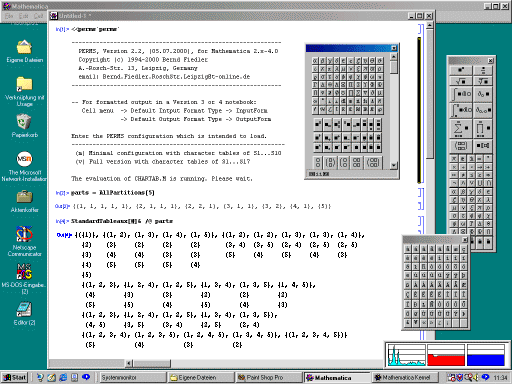Open the Cell menu in Mathematica
The height and width of the screenshot is (384, 512).
pos(38,16)
